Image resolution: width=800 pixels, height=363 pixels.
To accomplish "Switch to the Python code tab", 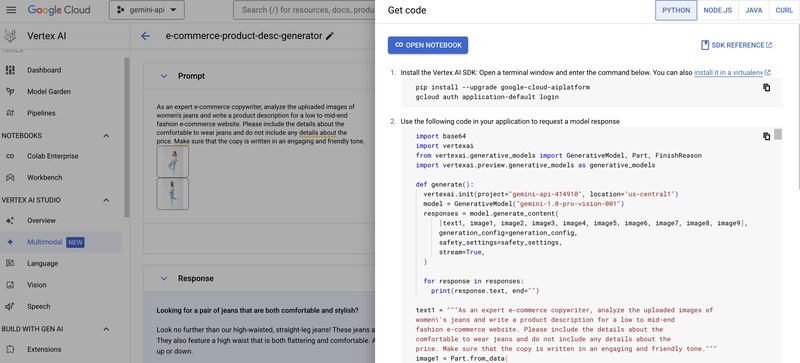I will click(x=676, y=10).
